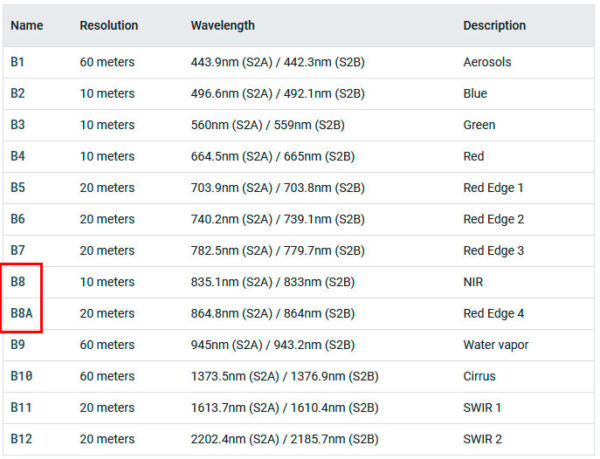This screenshot has height=459, width=600.
Task: Click the Name column header
Action: coord(27,25)
